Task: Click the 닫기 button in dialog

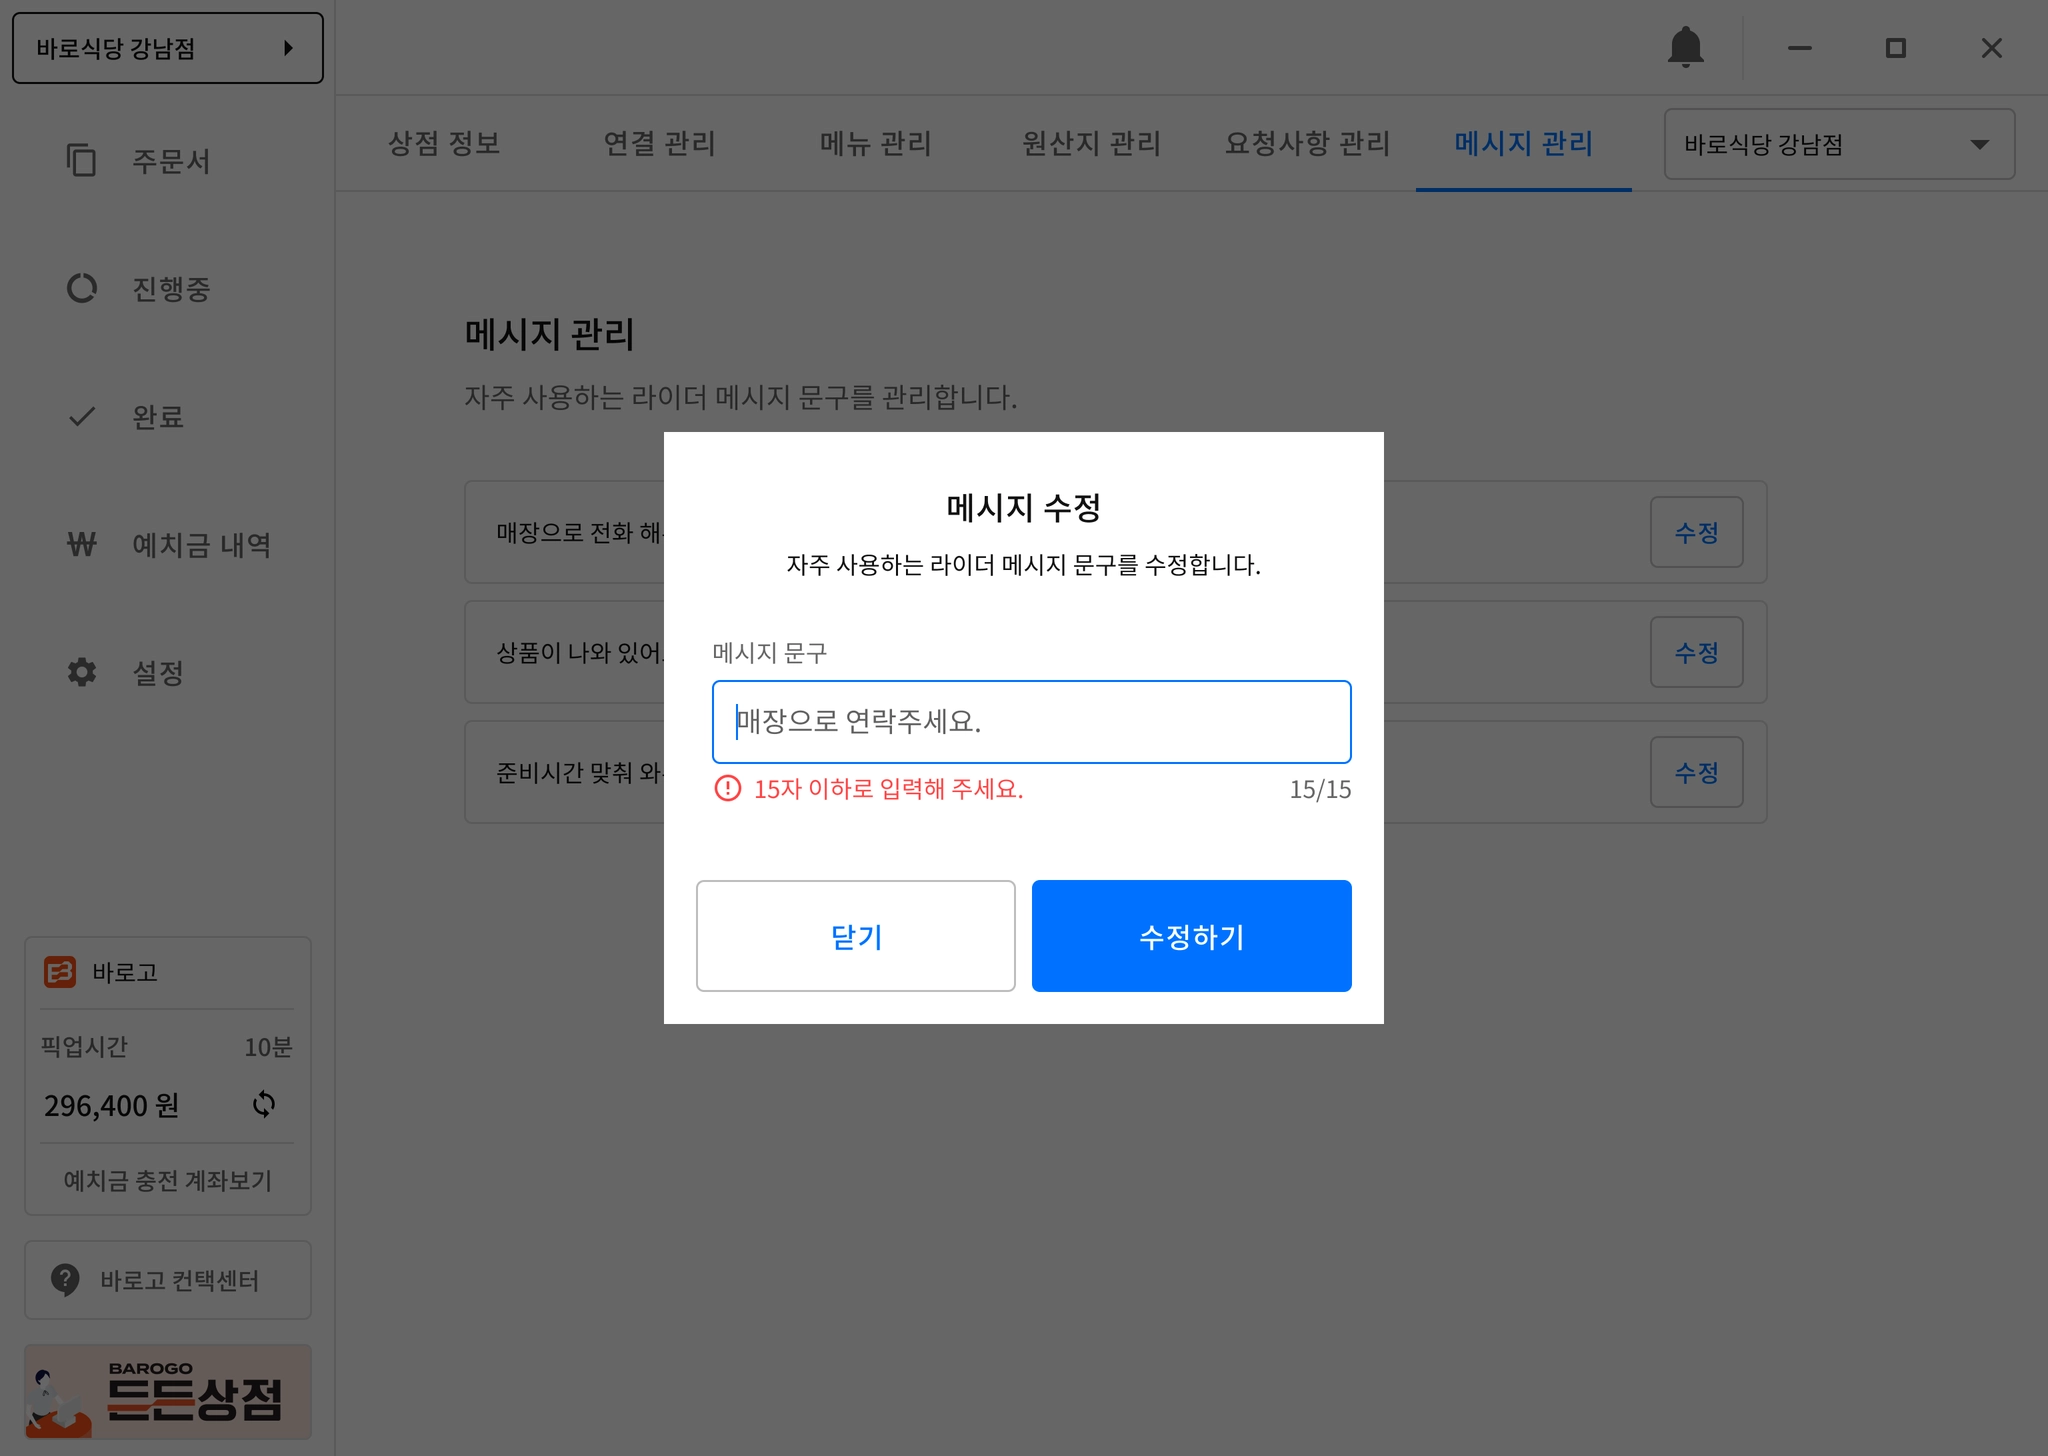Action: click(855, 936)
